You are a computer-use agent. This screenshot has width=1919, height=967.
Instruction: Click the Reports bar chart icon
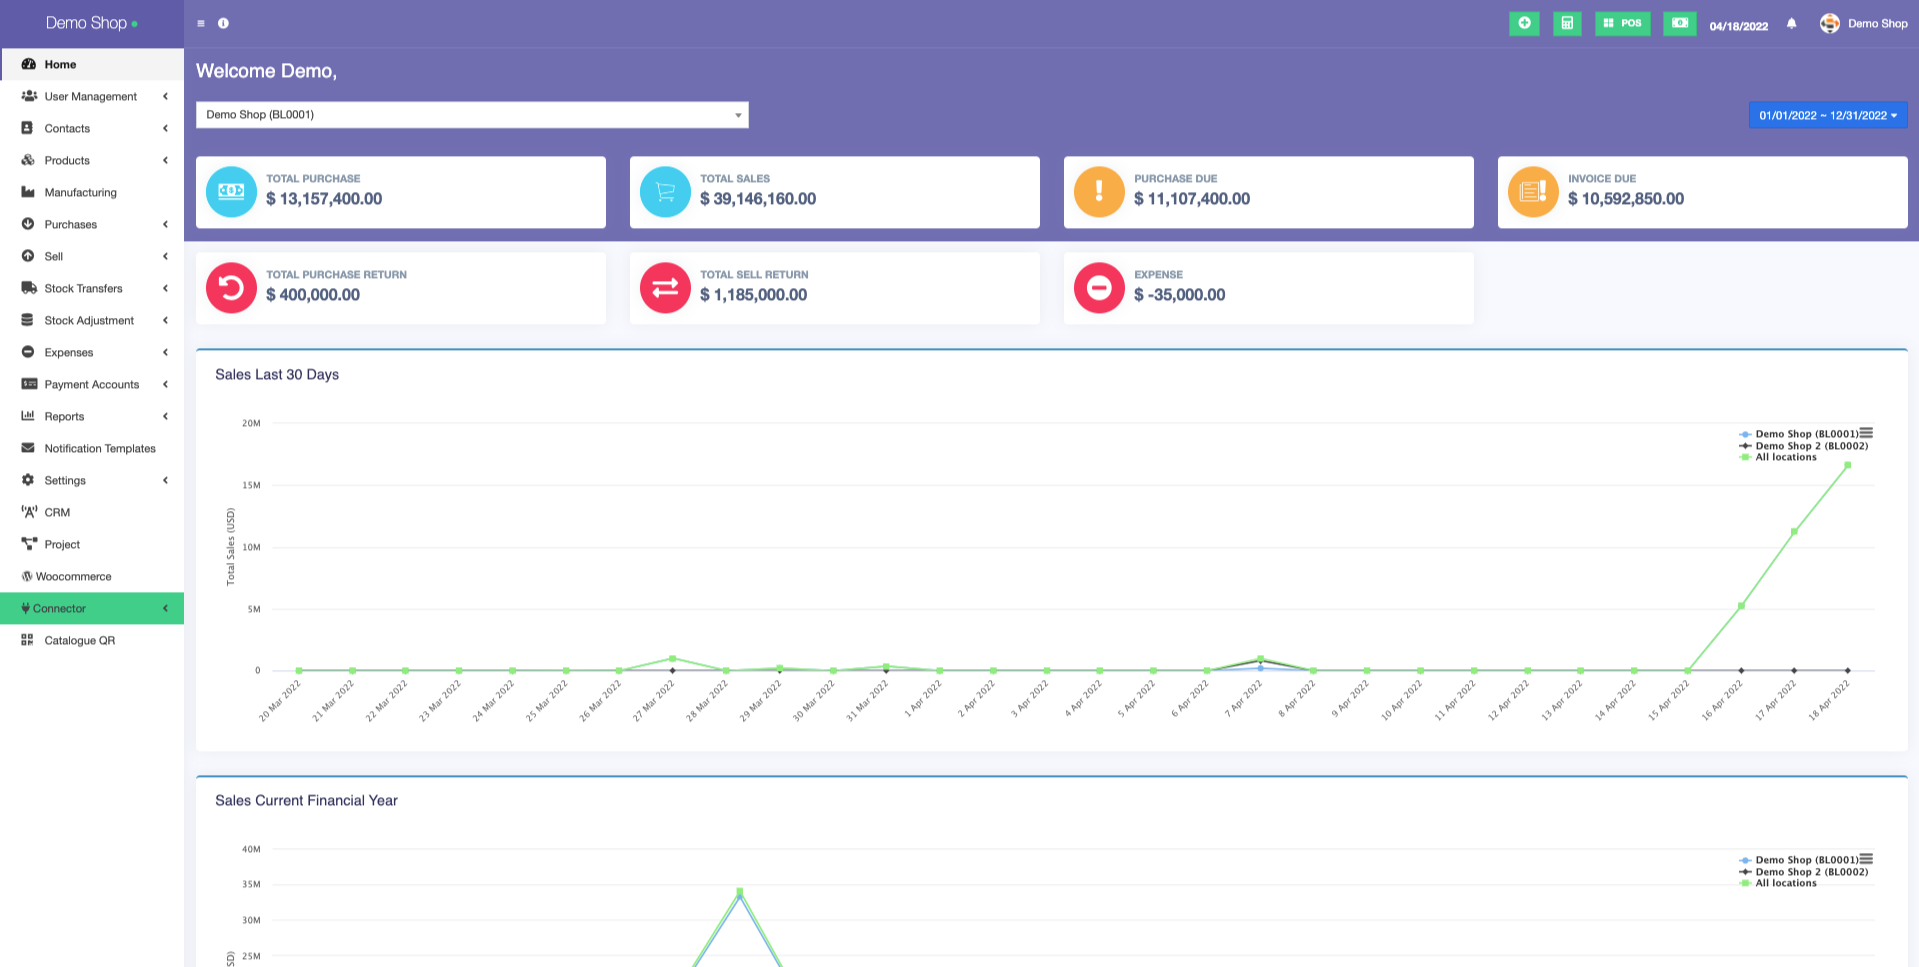click(x=28, y=416)
